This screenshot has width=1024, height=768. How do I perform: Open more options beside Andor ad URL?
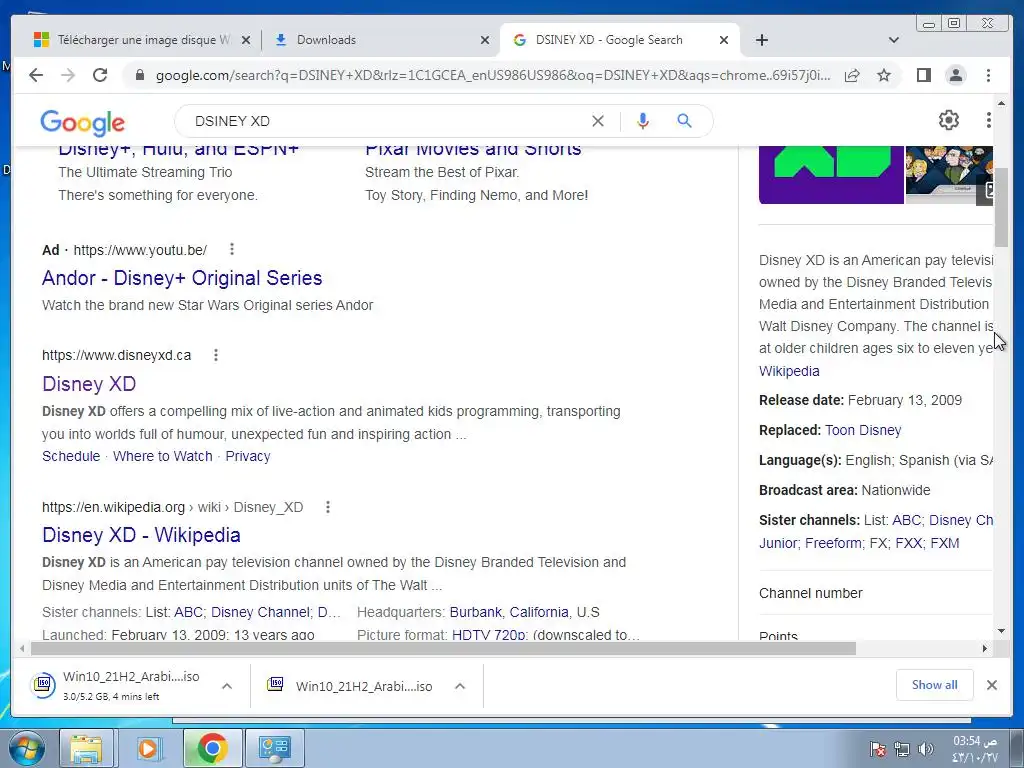232,249
